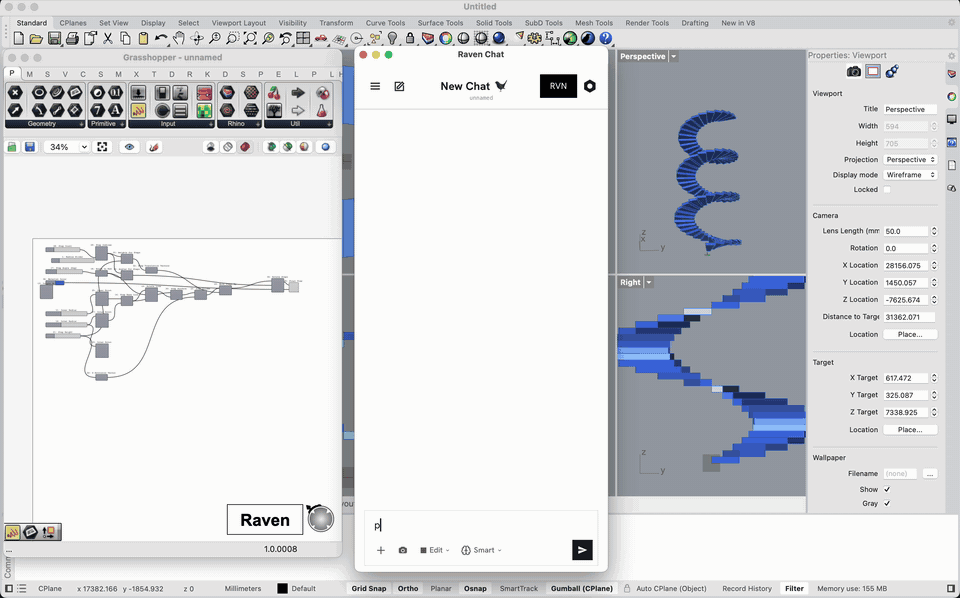Click the Open folder icon in Rhino toolbar

tap(37, 39)
